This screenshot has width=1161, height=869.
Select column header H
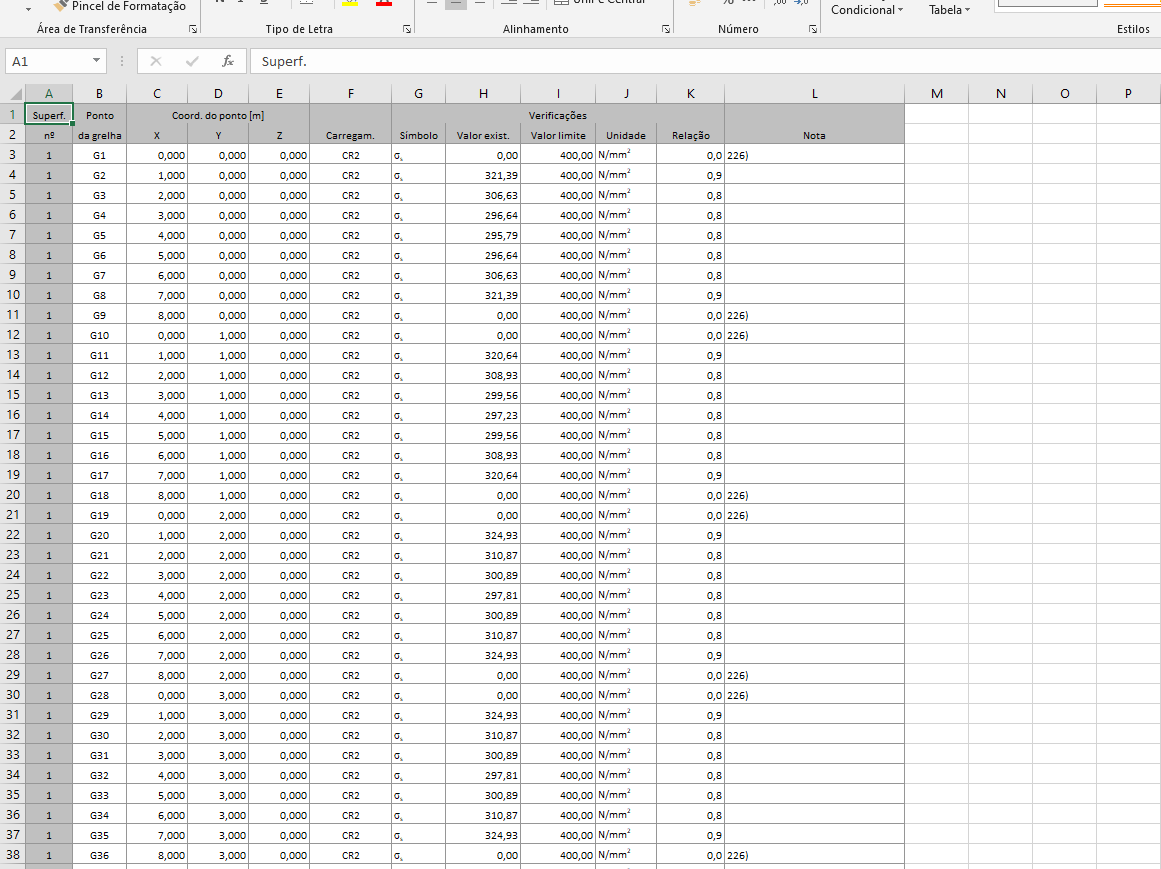tap(483, 93)
